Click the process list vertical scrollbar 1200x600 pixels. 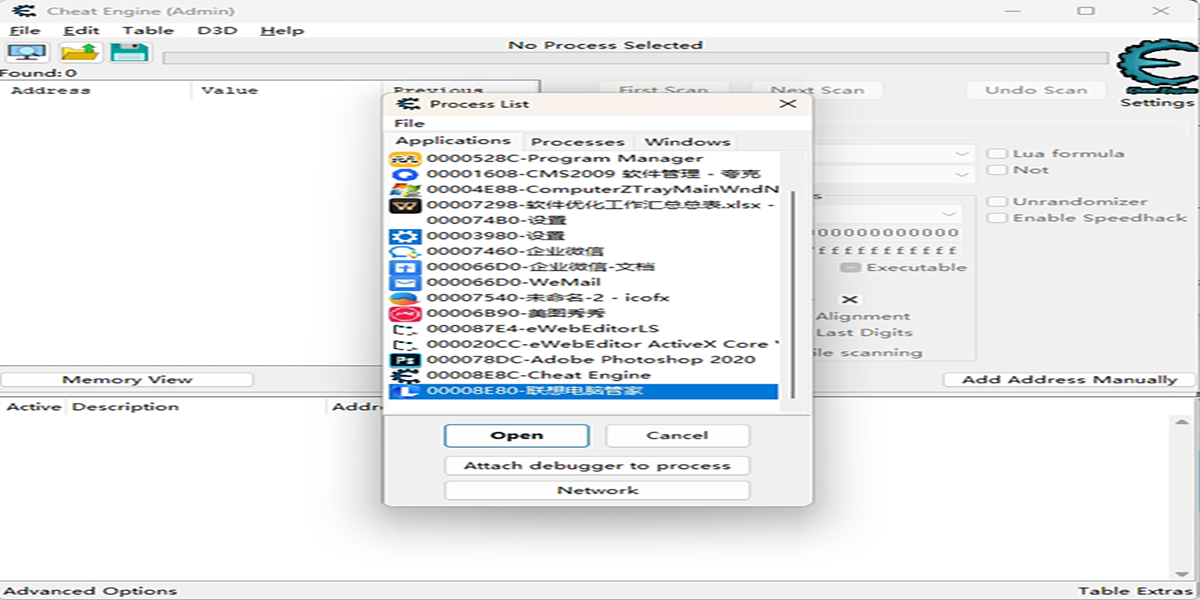pyautogui.click(x=794, y=295)
